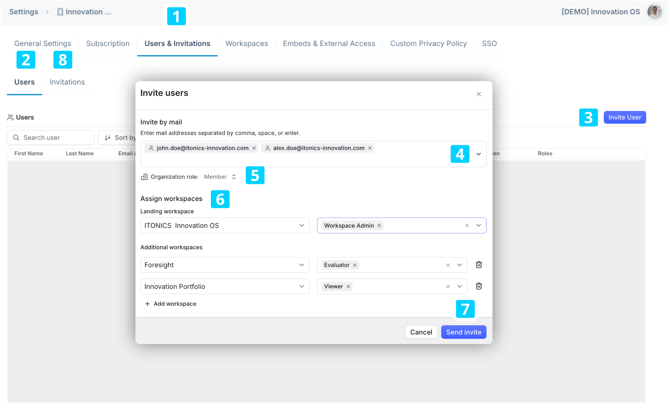Open user avatar in top right corner
The width and height of the screenshot is (670, 409).
pos(654,12)
